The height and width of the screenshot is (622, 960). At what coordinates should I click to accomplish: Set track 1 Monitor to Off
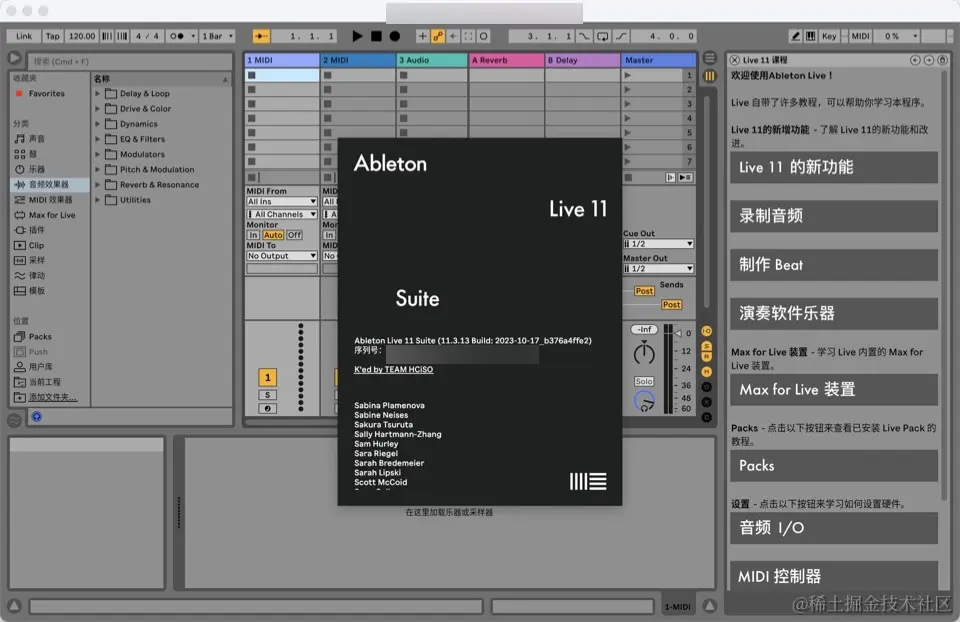(294, 235)
